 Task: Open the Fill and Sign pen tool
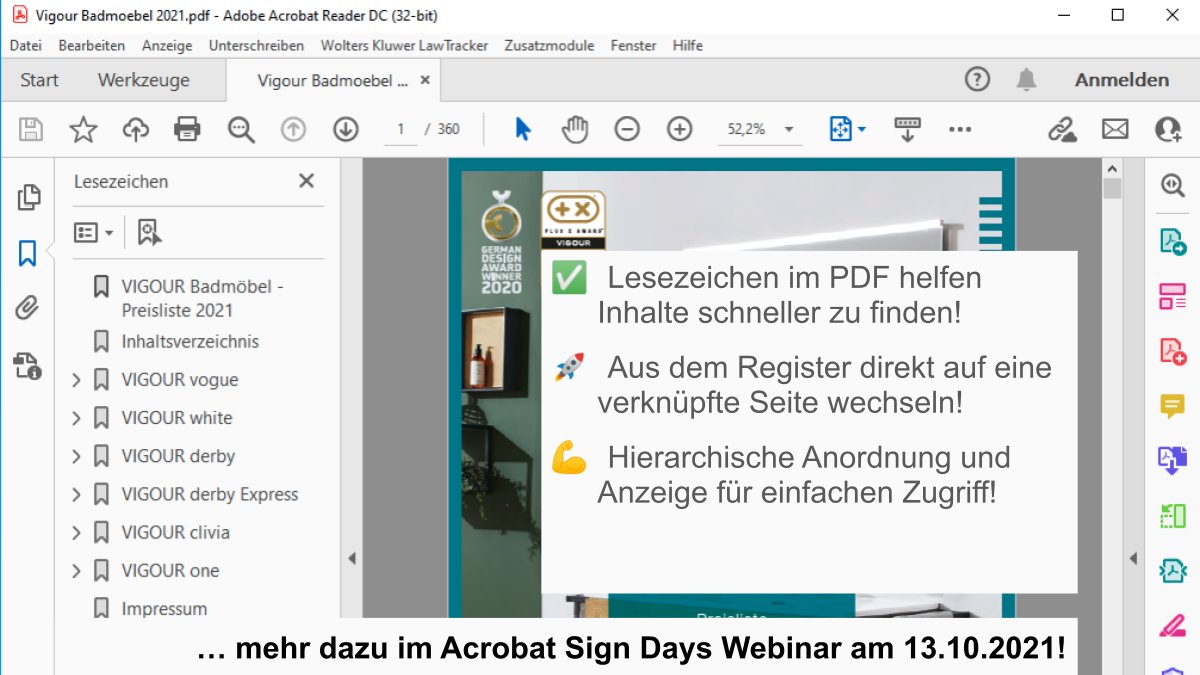tap(1172, 626)
